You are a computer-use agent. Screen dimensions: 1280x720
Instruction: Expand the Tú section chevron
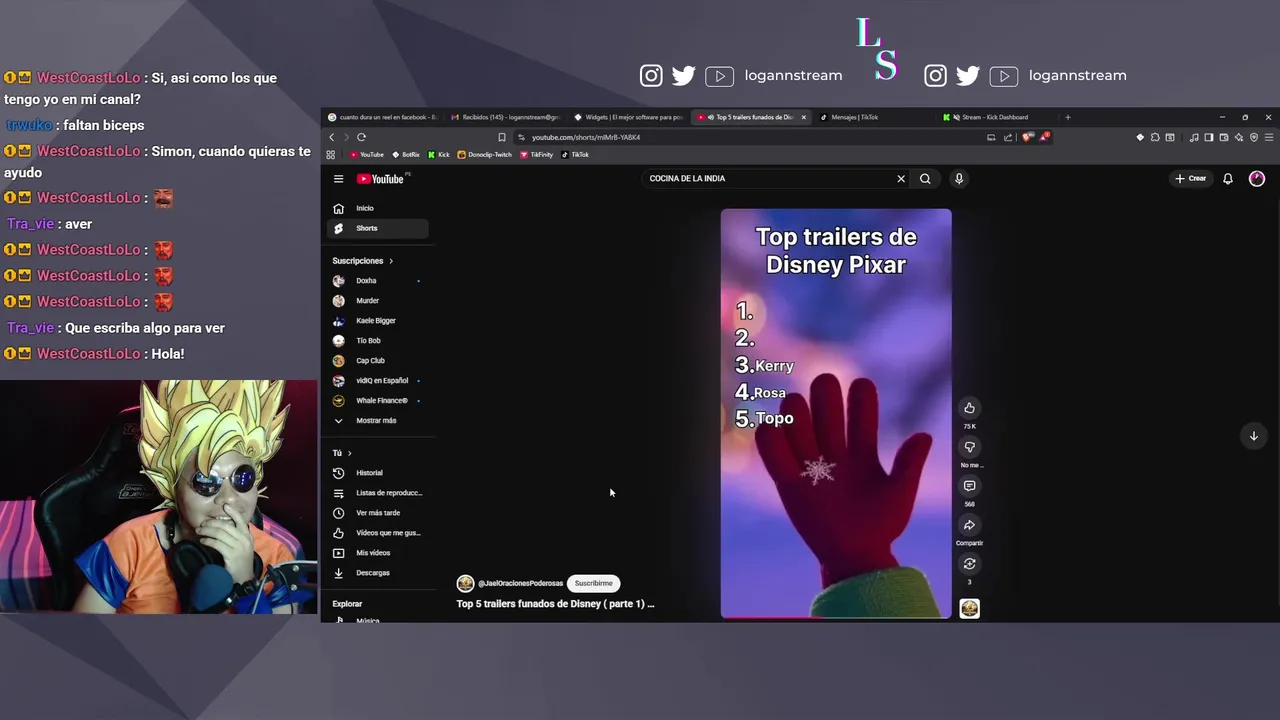point(349,453)
